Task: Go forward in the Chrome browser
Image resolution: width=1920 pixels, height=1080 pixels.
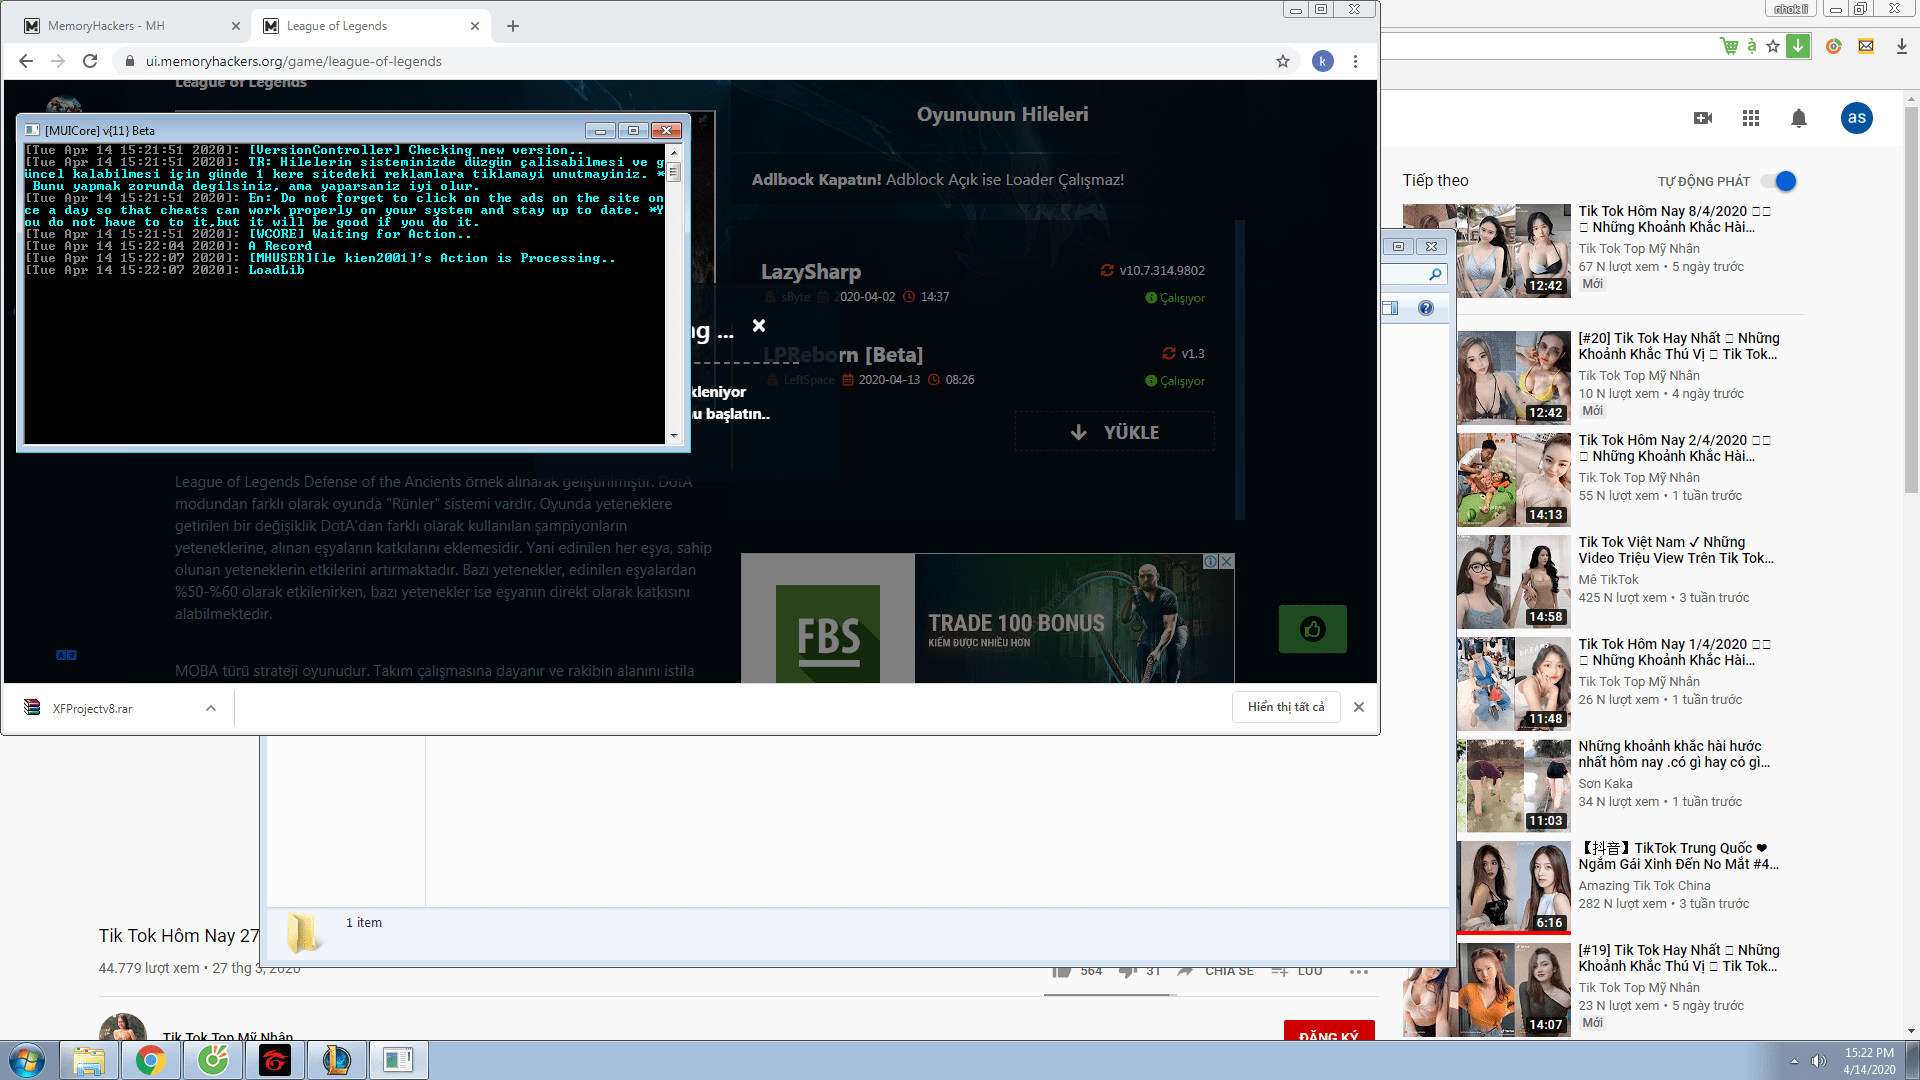Action: (x=58, y=61)
